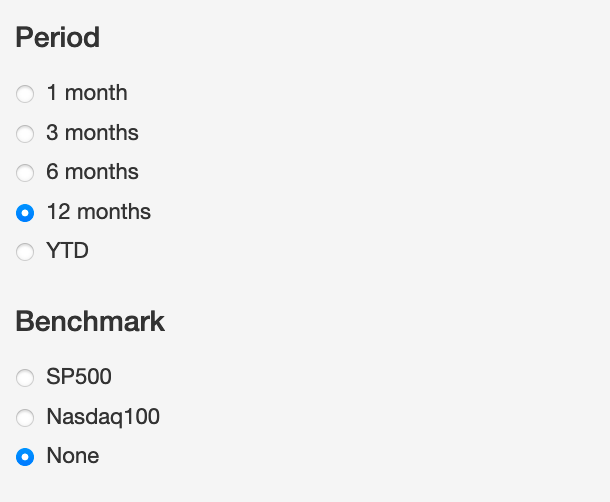Select the YTD period radio button
The width and height of the screenshot is (610, 502).
pyautogui.click(x=25, y=252)
